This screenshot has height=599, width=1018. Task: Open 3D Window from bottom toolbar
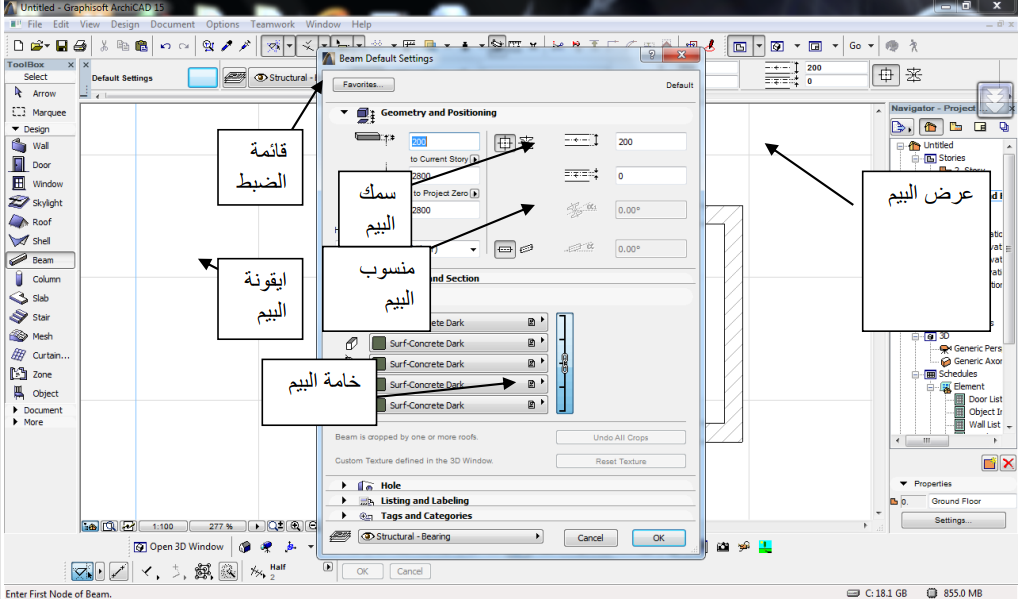click(x=179, y=547)
